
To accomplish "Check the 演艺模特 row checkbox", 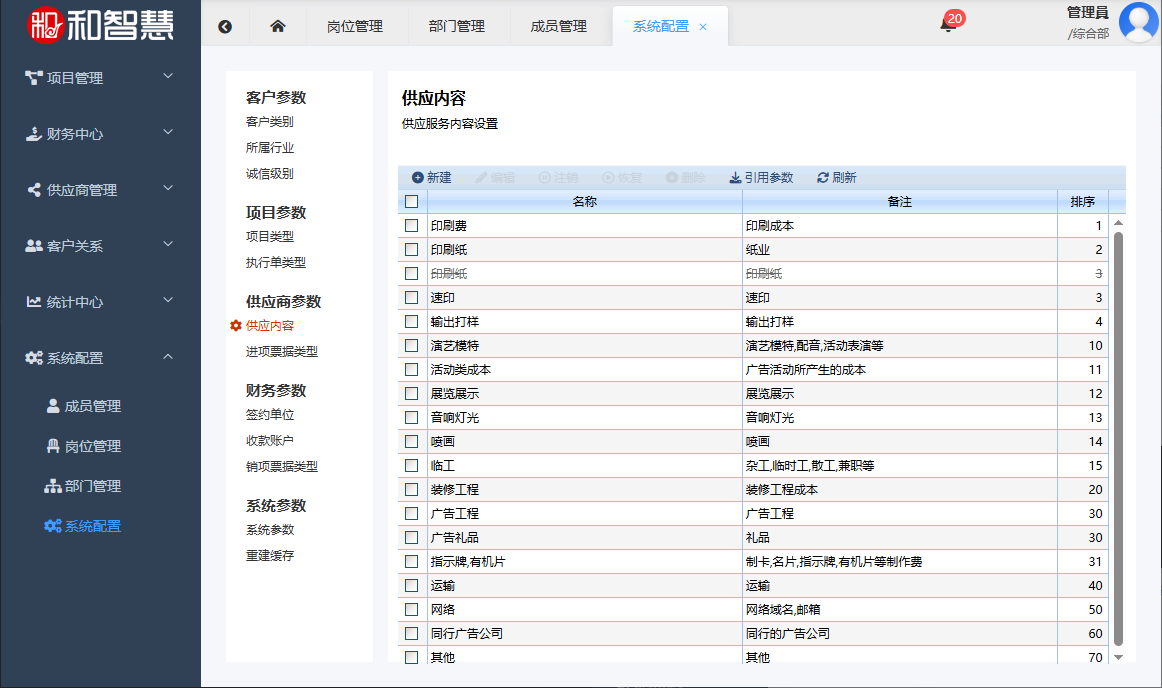I will (x=412, y=345).
